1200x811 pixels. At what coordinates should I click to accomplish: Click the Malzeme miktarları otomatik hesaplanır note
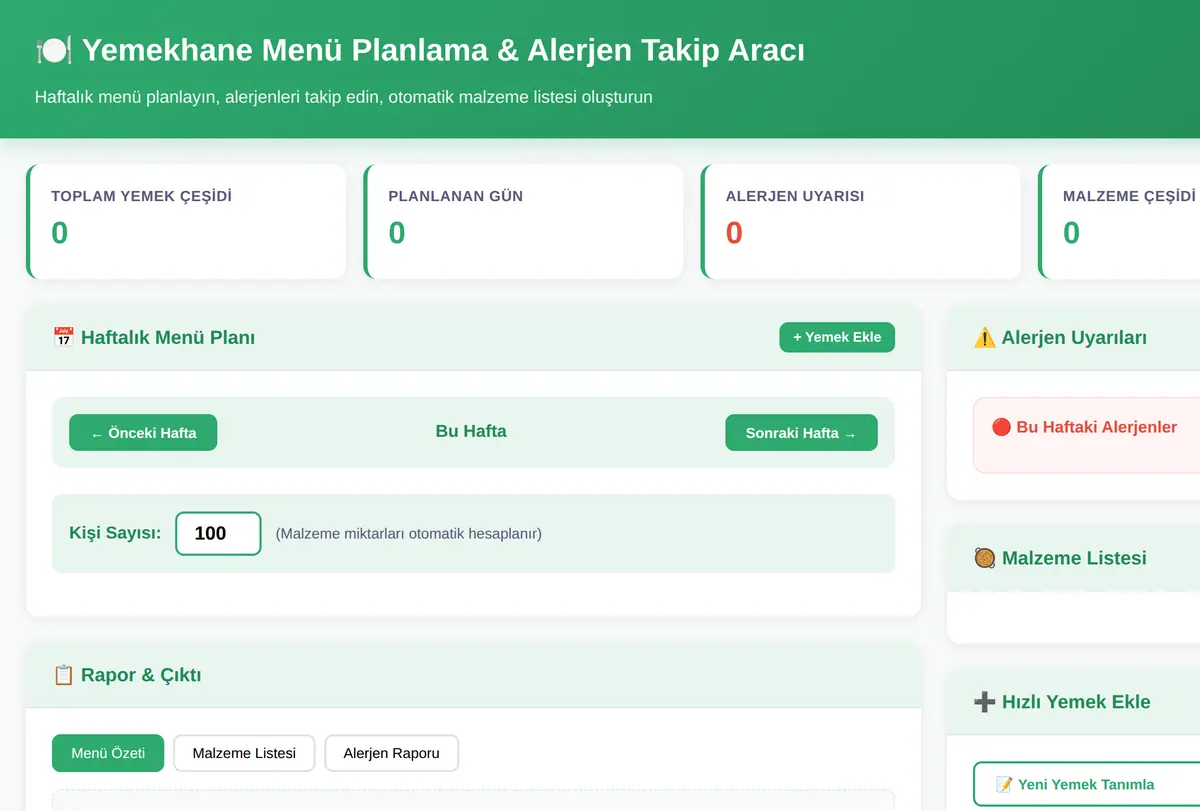pyautogui.click(x=408, y=534)
